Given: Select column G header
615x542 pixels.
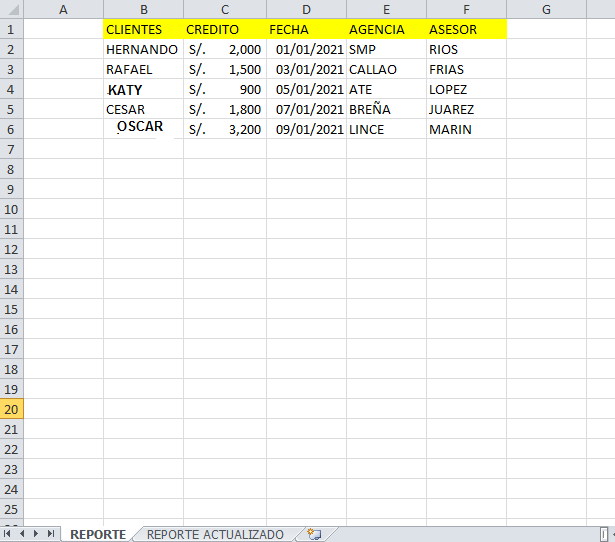Looking at the screenshot, I should pos(547,9).
